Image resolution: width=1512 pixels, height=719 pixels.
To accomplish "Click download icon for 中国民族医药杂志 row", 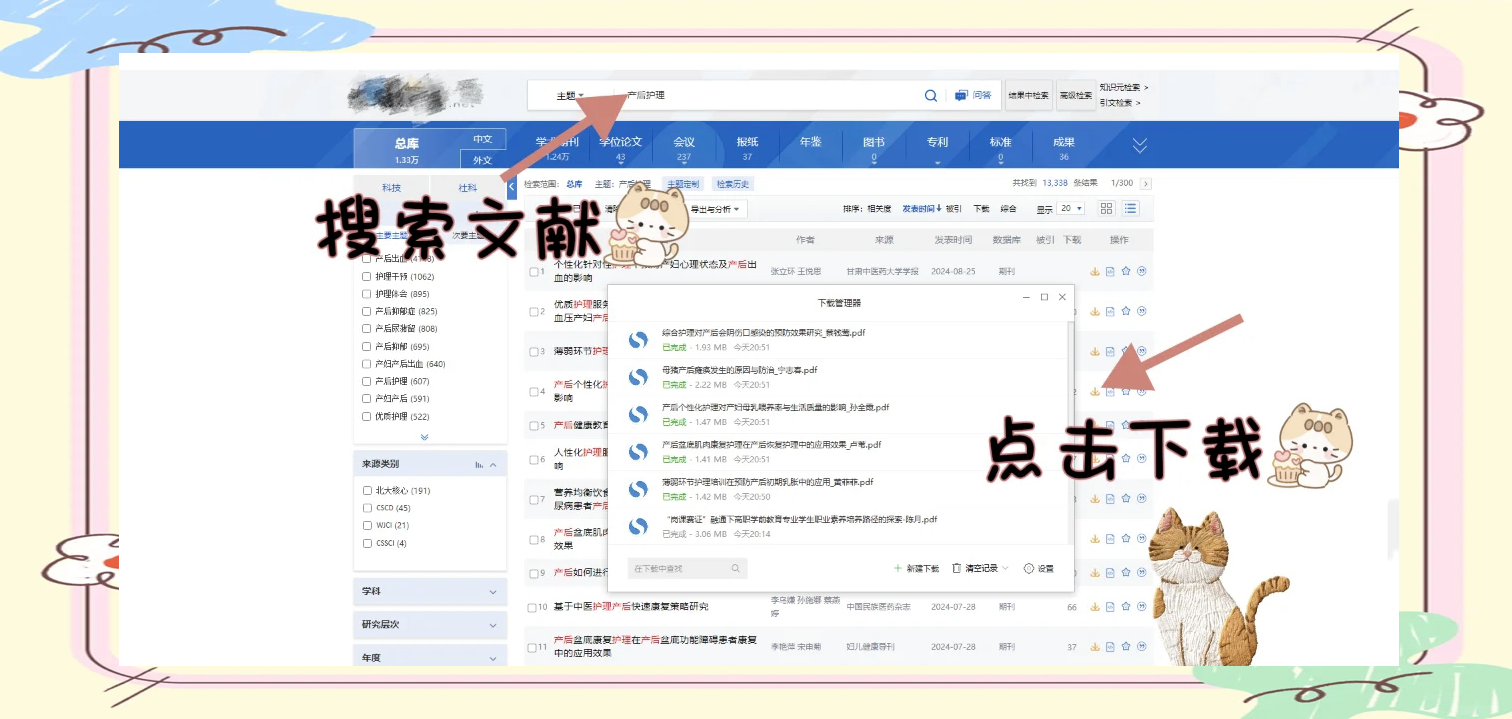I will [x=1094, y=607].
